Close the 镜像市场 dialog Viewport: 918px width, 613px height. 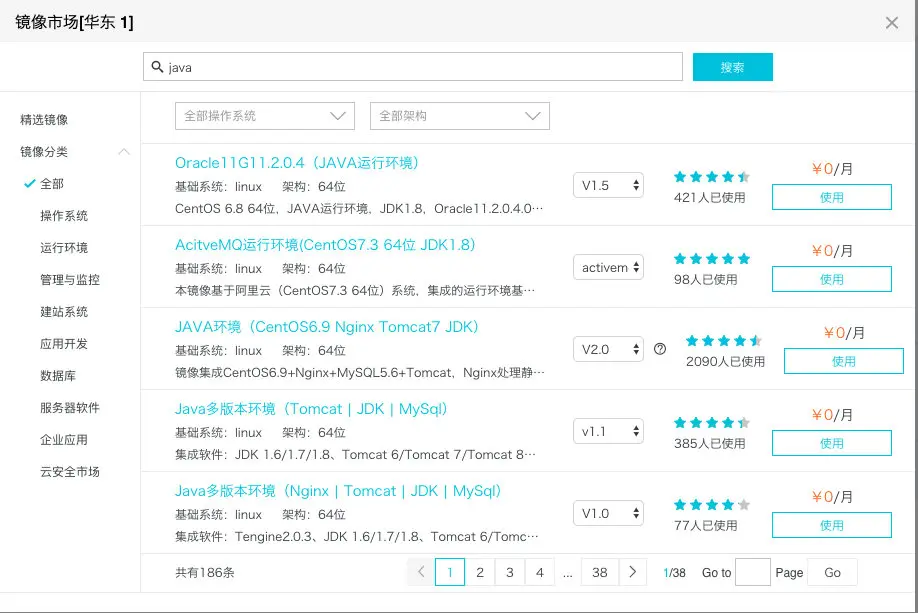[892, 23]
